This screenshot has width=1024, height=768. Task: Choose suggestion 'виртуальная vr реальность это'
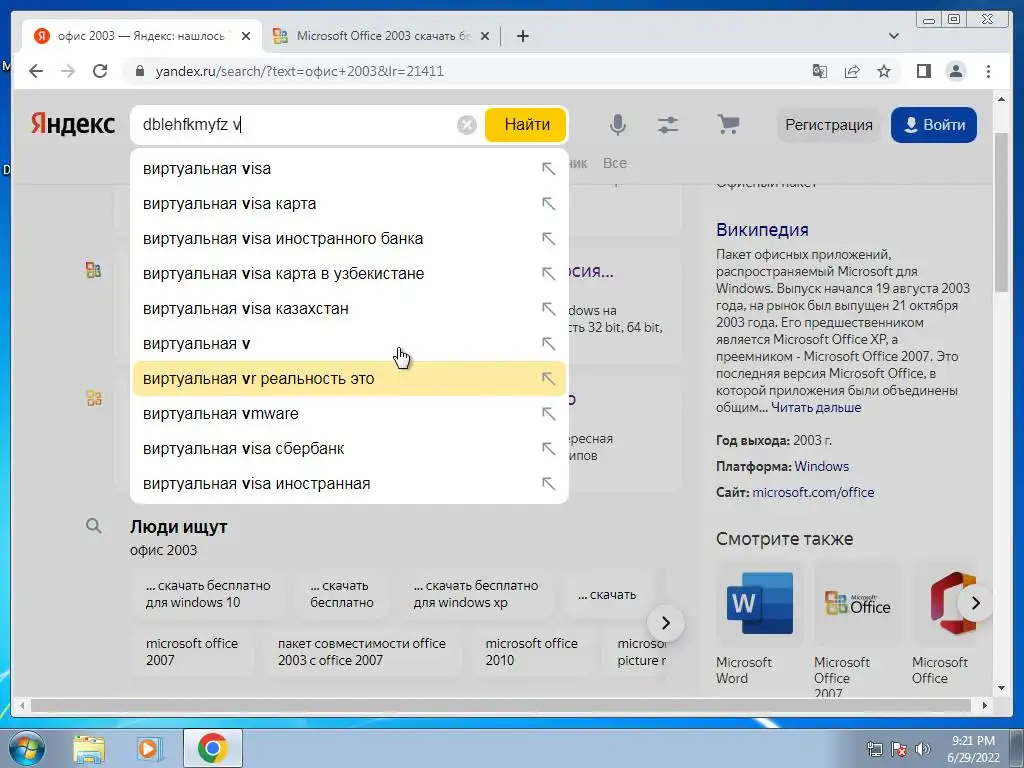pos(349,379)
